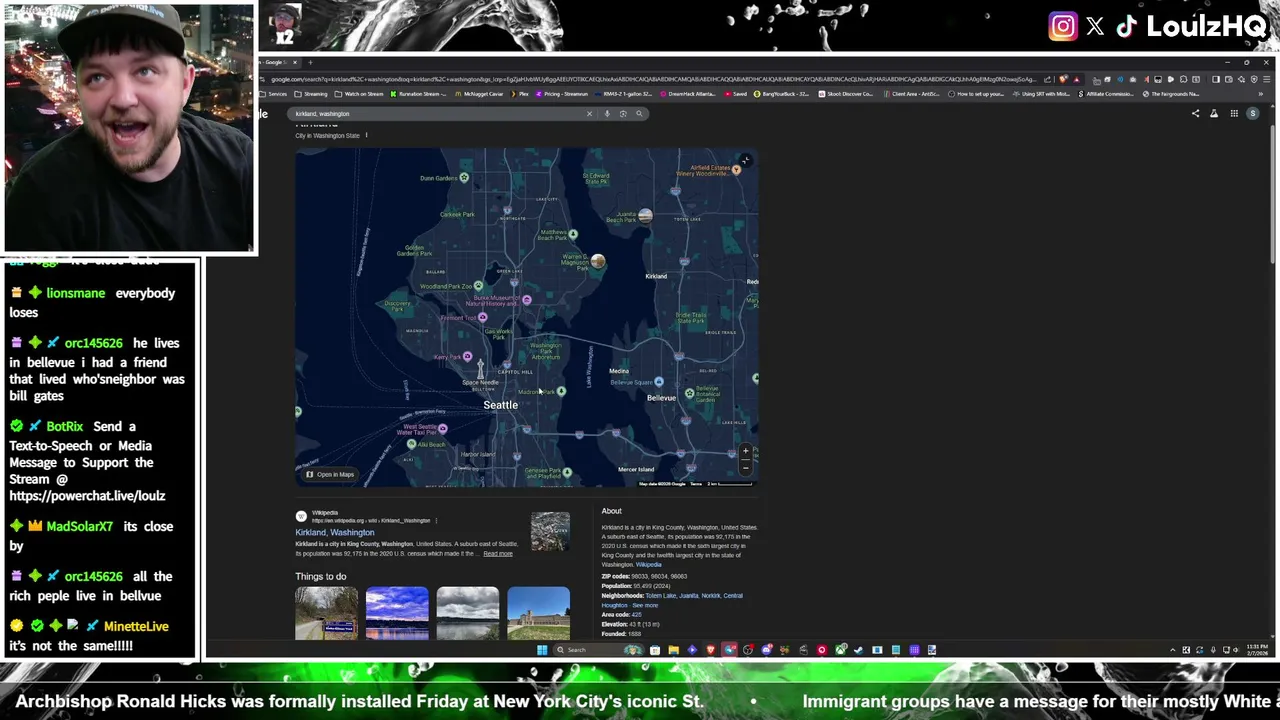Open the aerial thumbnail of Kirkland
This screenshot has height=720, width=1280.
[x=550, y=531]
